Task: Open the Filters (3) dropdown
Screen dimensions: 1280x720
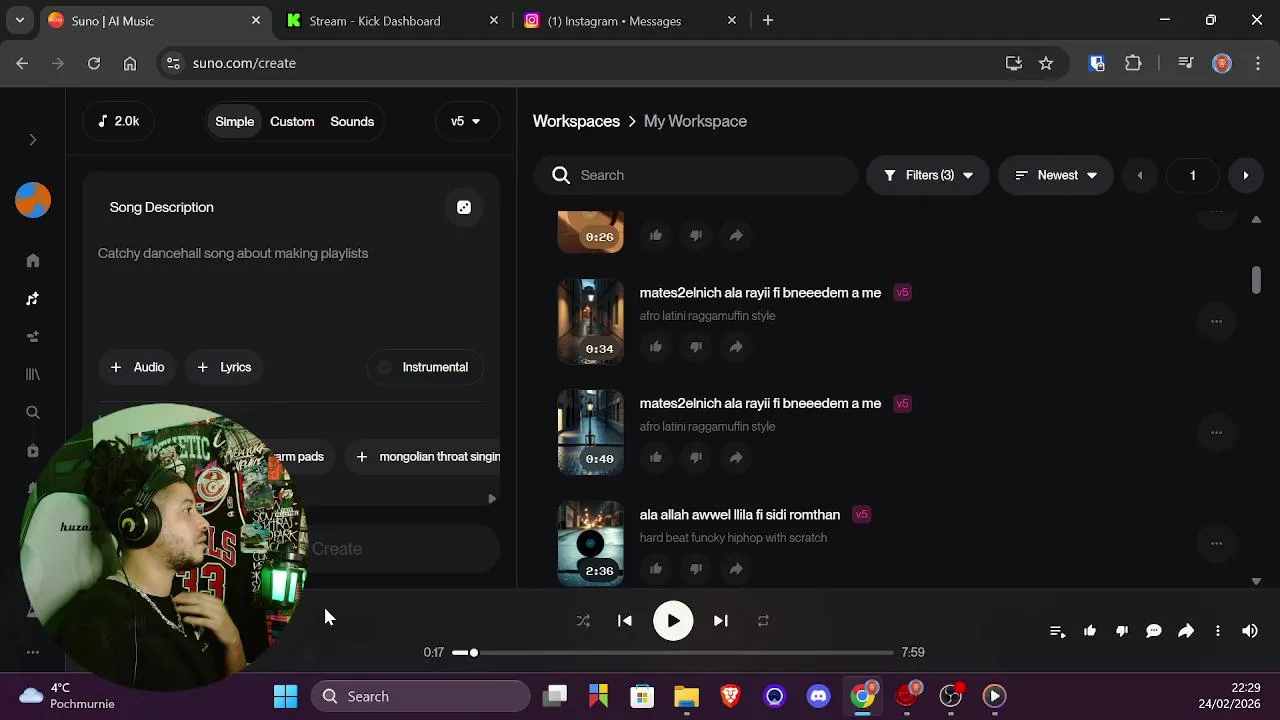Action: (x=928, y=175)
